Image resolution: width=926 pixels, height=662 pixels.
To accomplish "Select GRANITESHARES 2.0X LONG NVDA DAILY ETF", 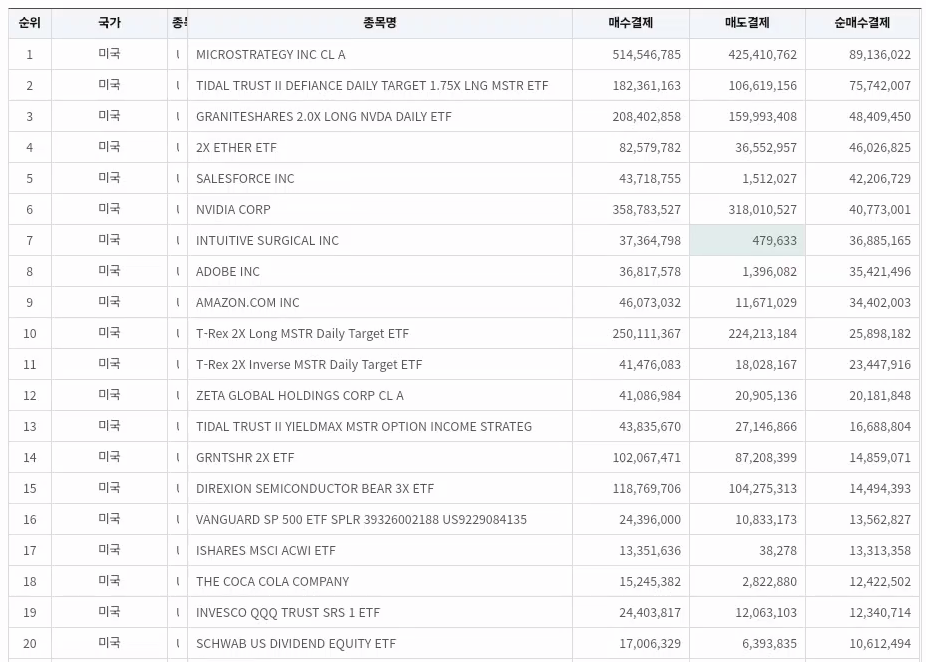I will coord(324,117).
